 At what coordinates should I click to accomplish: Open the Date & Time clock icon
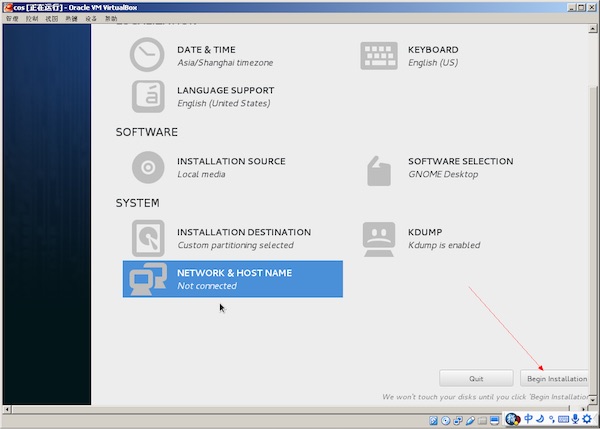pos(146,55)
